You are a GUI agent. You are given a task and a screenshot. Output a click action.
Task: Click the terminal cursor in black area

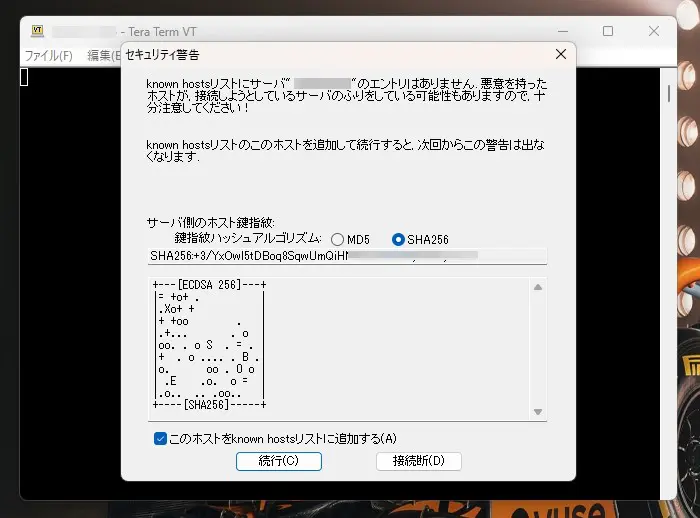pos(25,77)
